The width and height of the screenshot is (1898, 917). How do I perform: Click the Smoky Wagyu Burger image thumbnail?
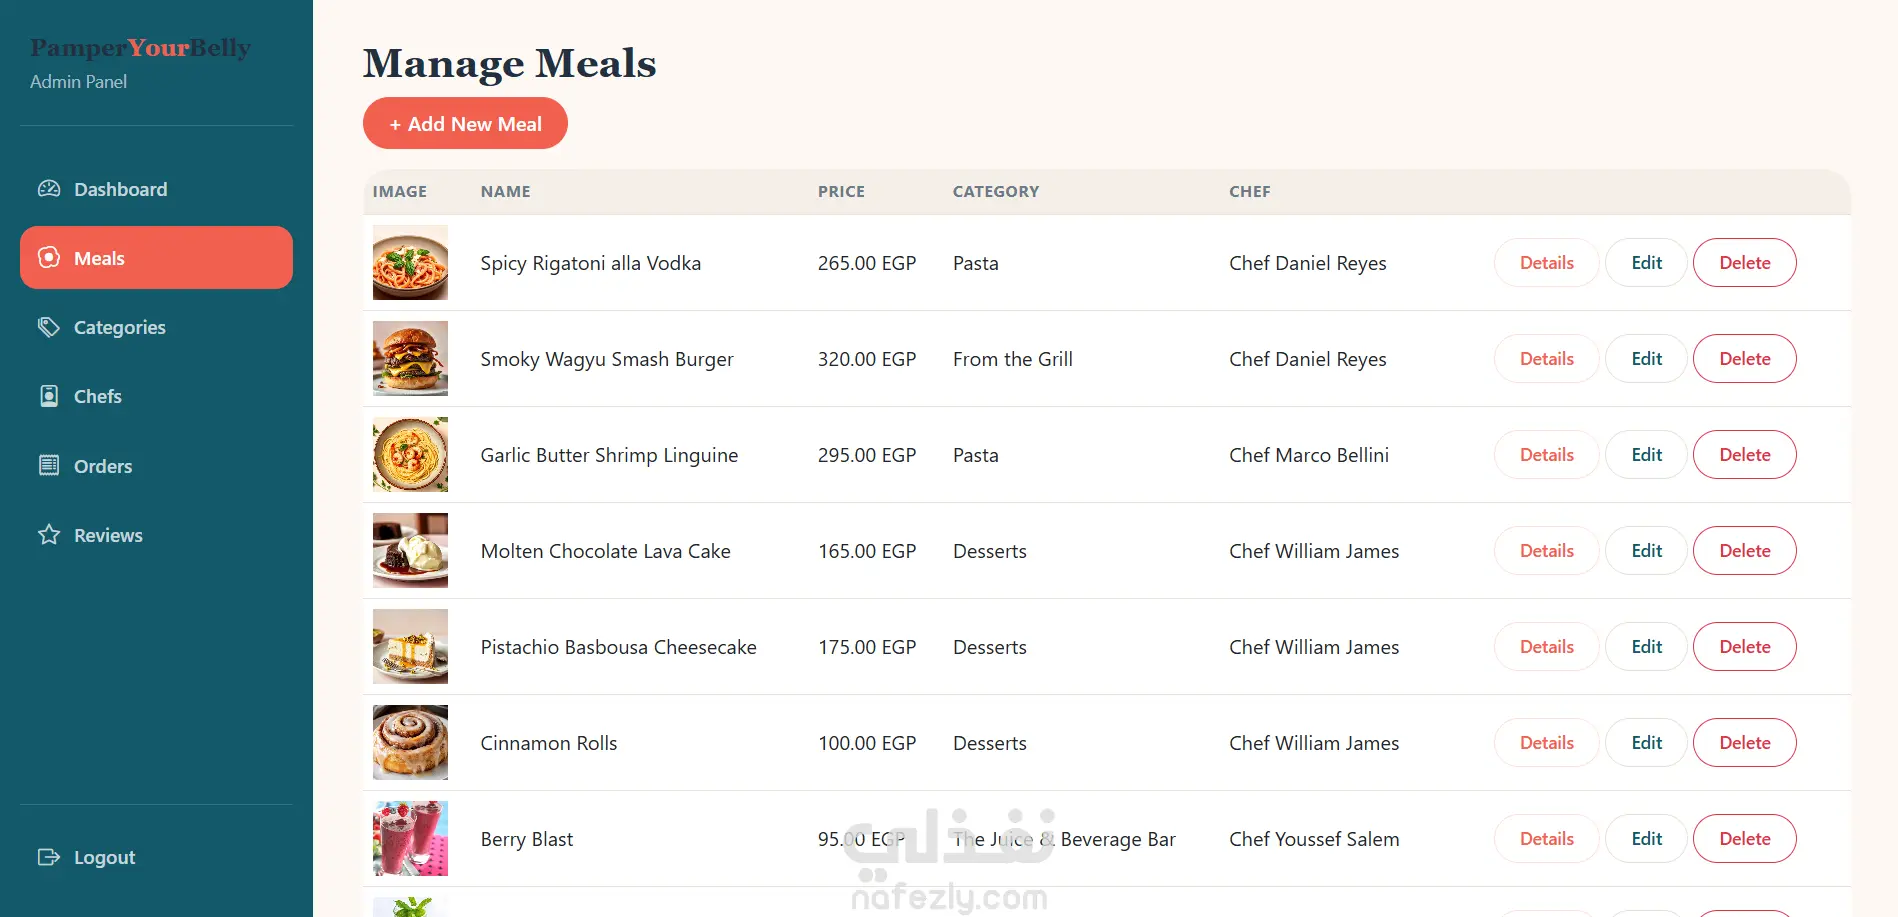click(x=410, y=358)
